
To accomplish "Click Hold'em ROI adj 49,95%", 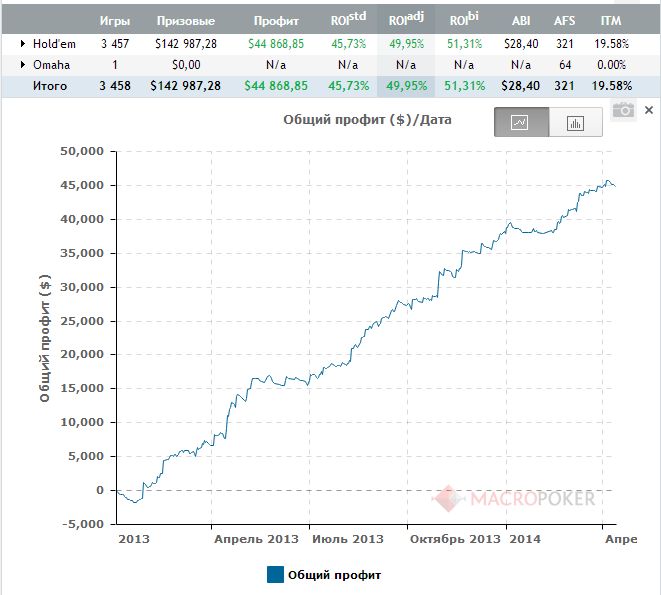I will (x=406, y=44).
